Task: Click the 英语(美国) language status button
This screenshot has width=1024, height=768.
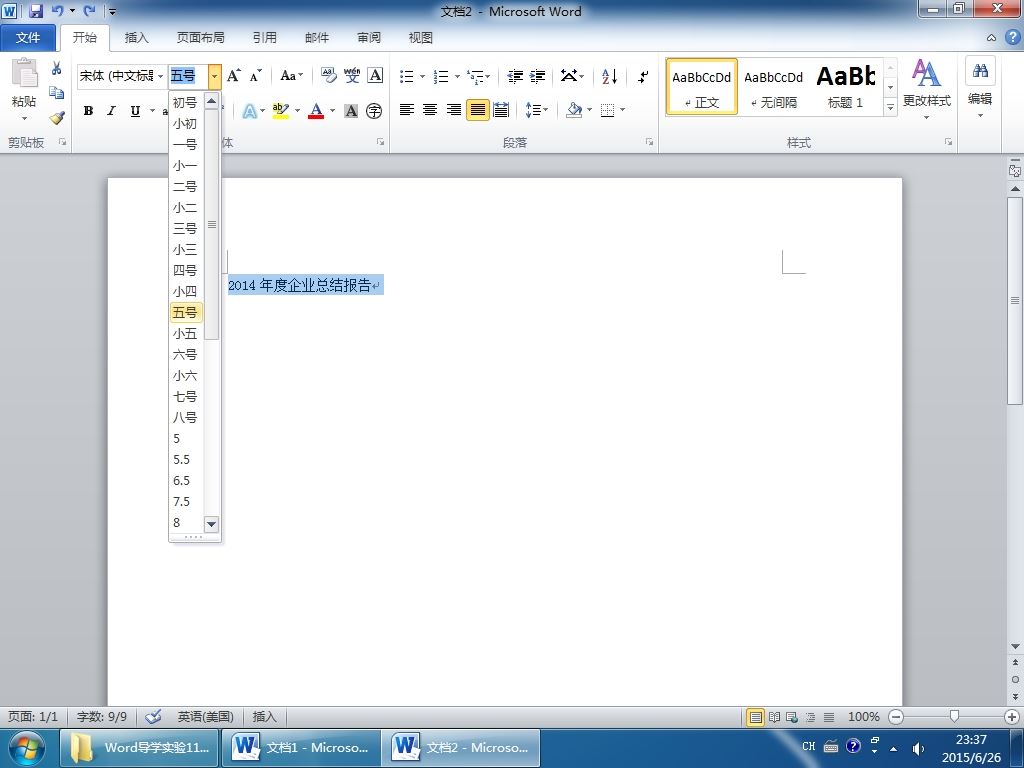Action: [x=206, y=716]
